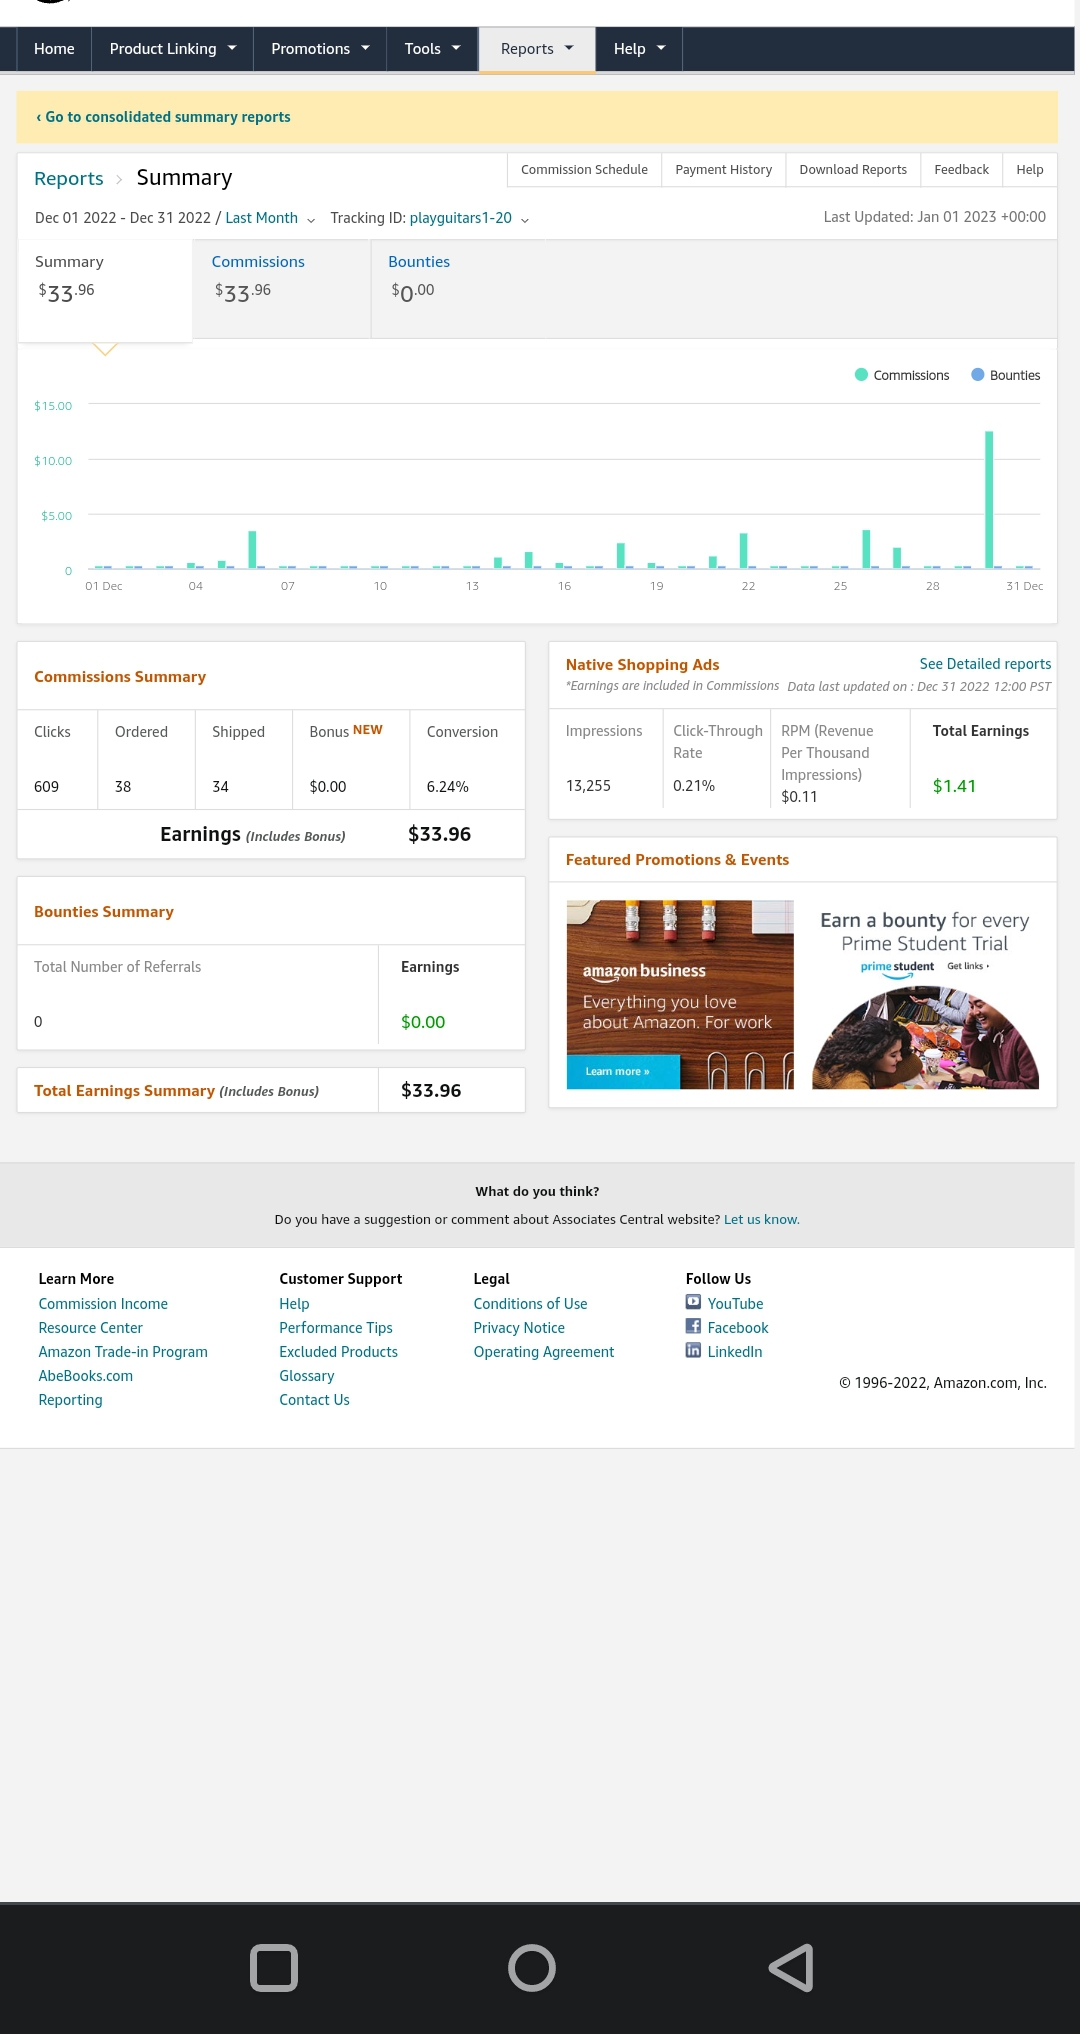Screen dimensions: 1080x2034
Task: Click the Bounties Summary heading
Action: coord(104,912)
